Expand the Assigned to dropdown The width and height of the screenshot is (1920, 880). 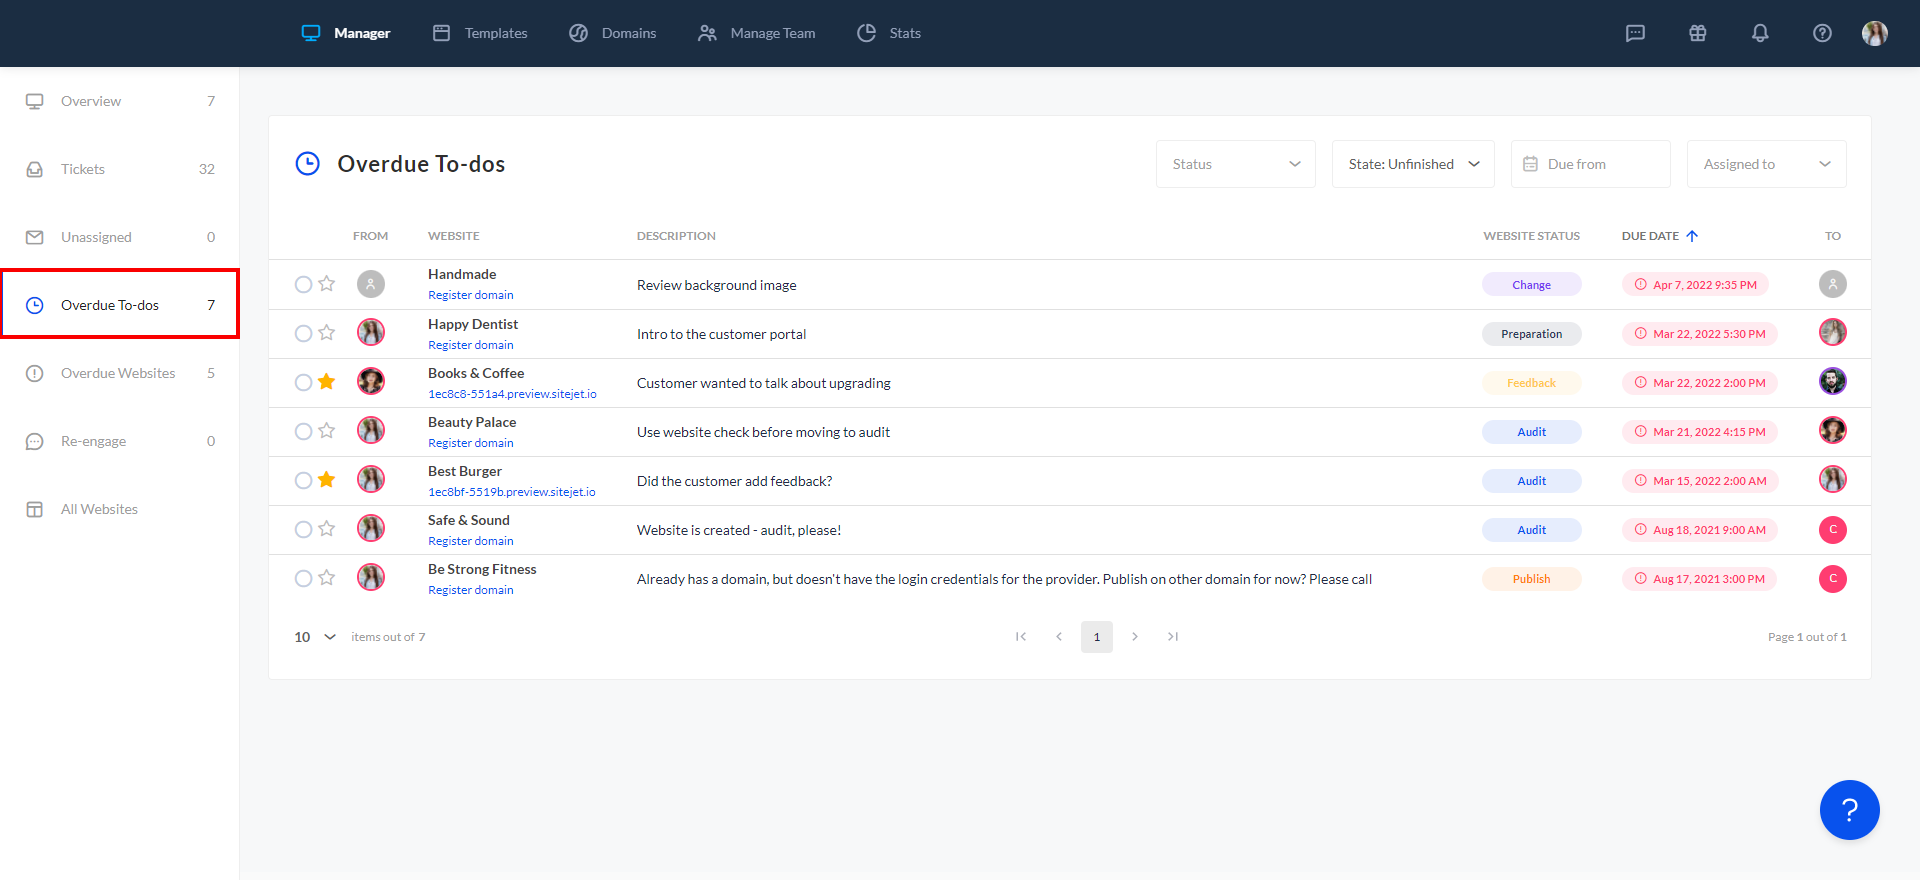pyautogui.click(x=1766, y=164)
